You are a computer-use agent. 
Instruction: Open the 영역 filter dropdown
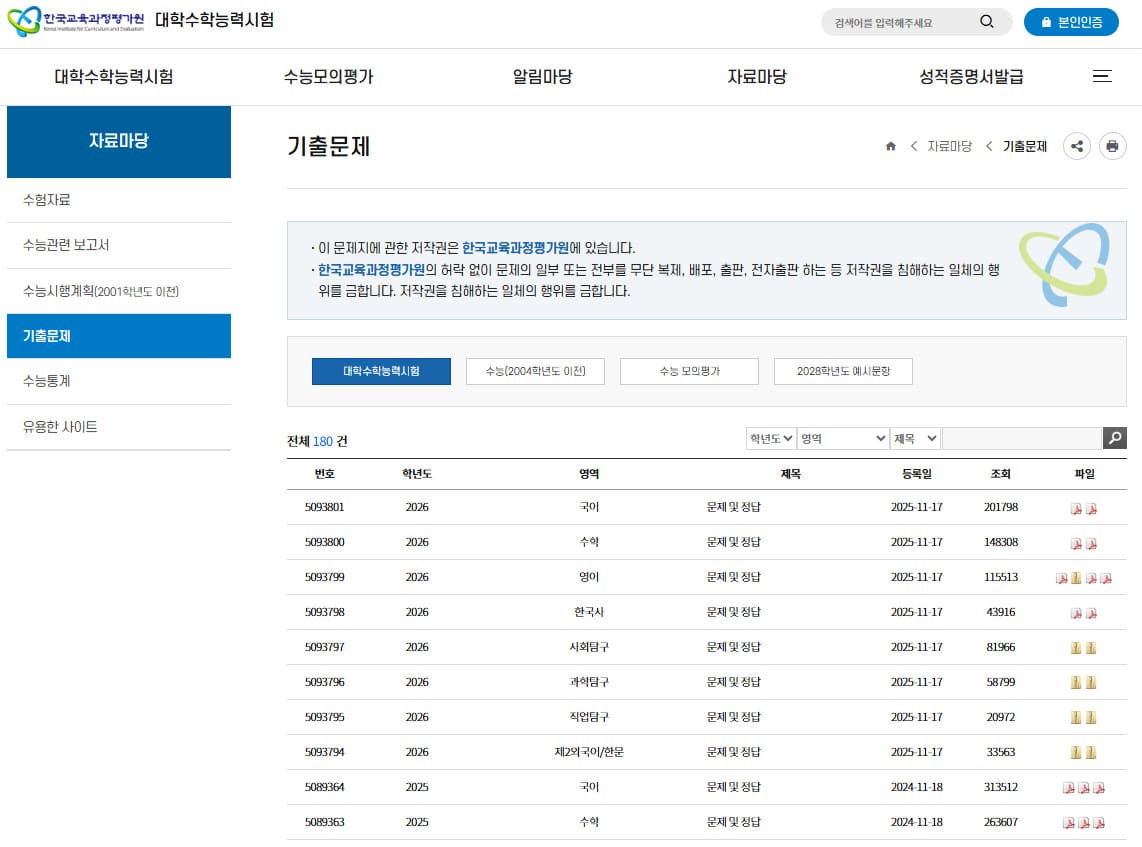(843, 438)
